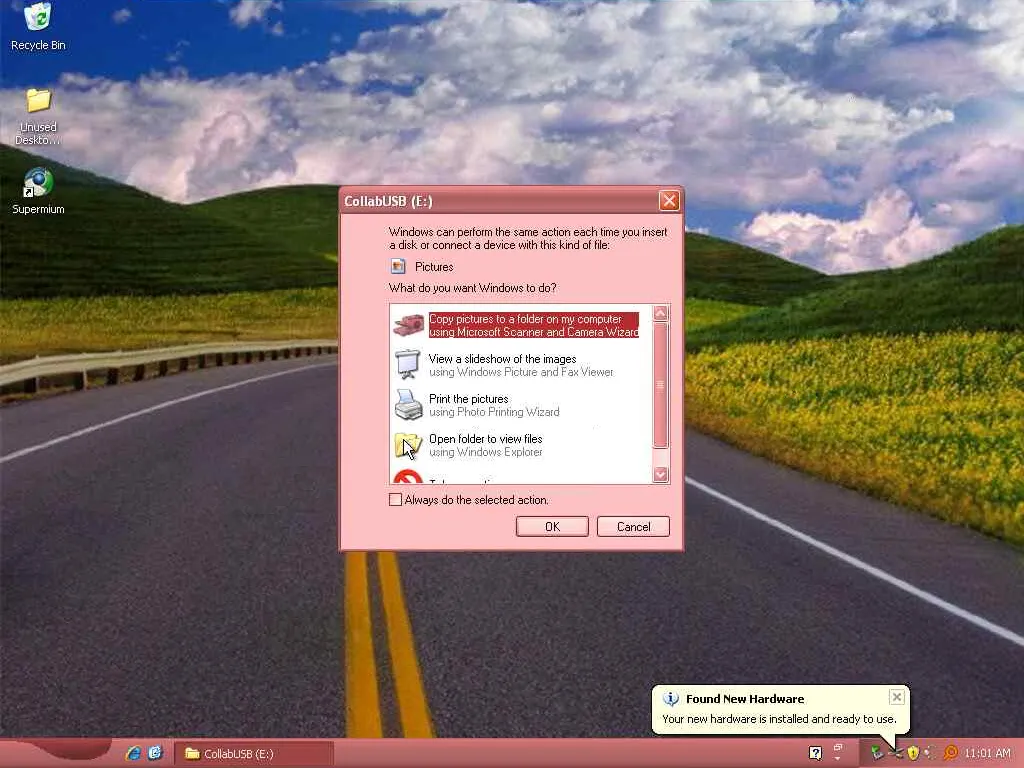Click the orange magnifier tray icon

951,753
